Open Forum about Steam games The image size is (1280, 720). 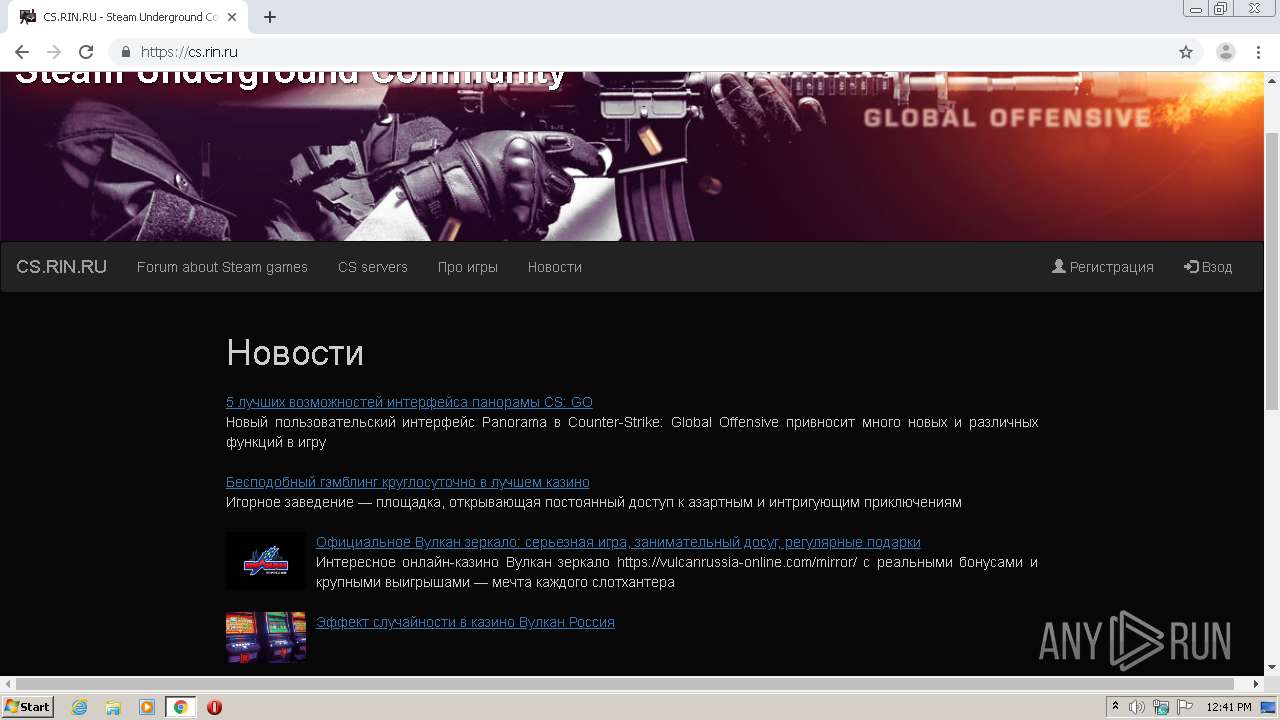222,267
